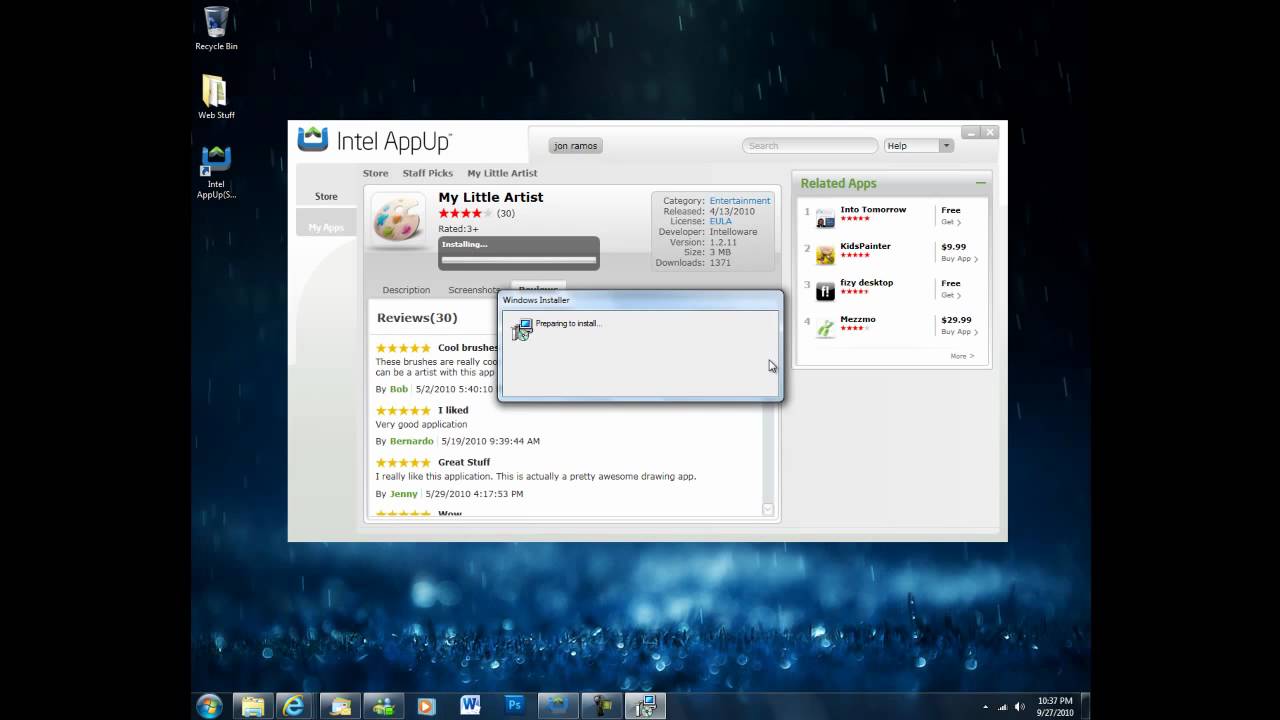Go to Store breadcrumb link
The image size is (1280, 720).
[375, 173]
